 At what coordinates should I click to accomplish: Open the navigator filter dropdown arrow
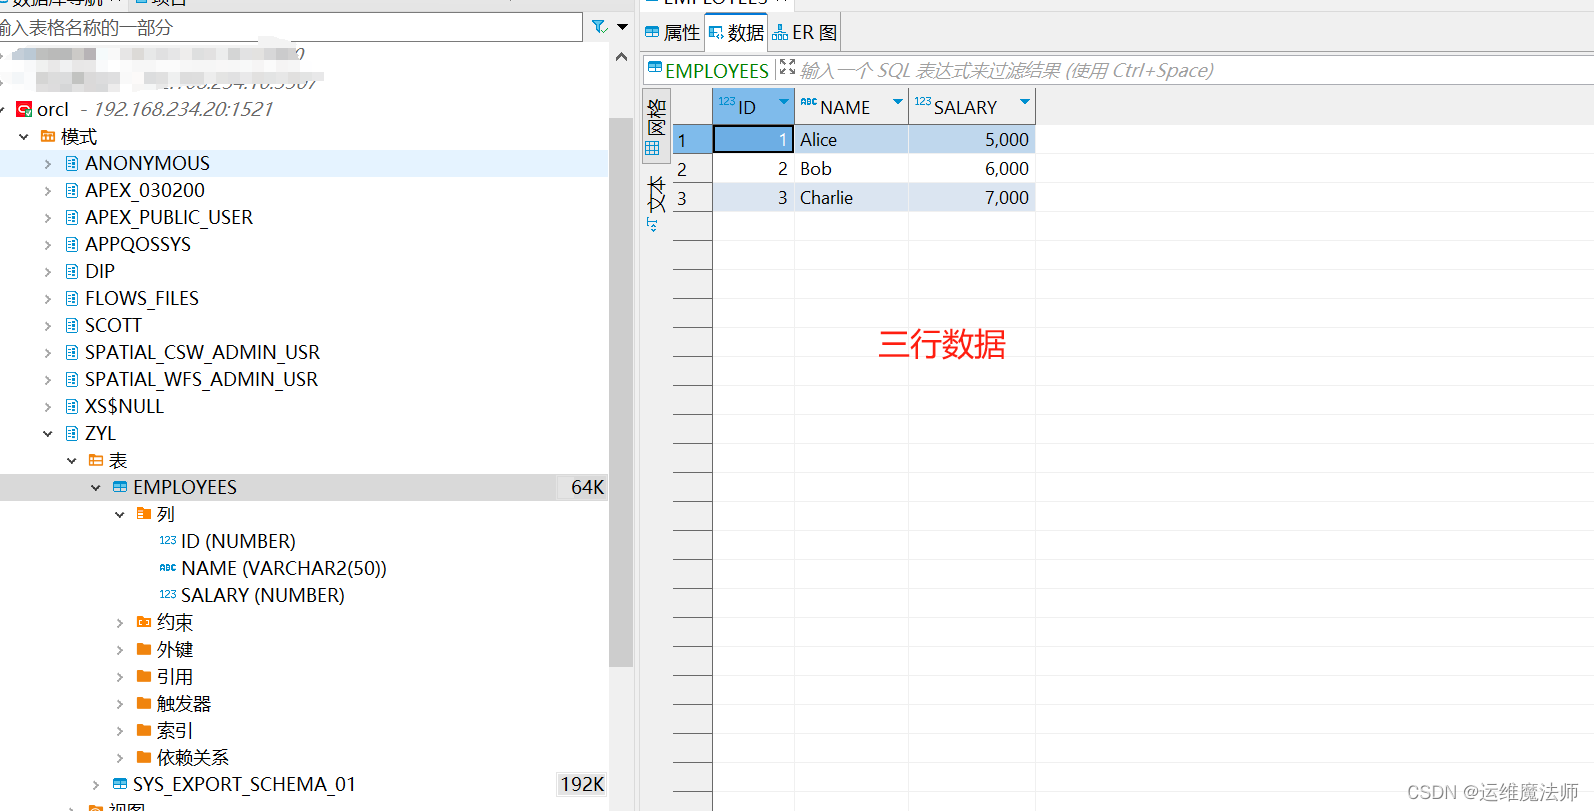[x=623, y=27]
